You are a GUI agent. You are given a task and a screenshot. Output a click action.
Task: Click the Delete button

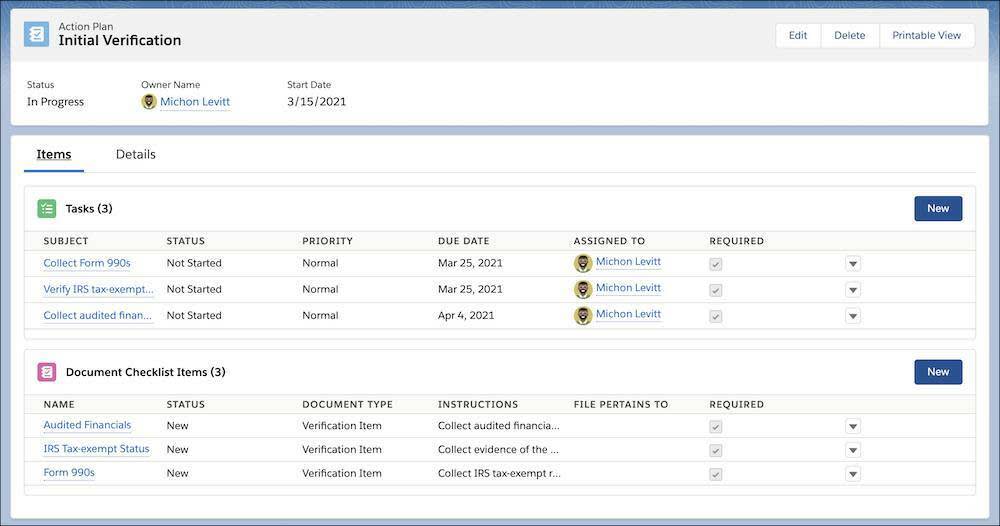tap(849, 36)
